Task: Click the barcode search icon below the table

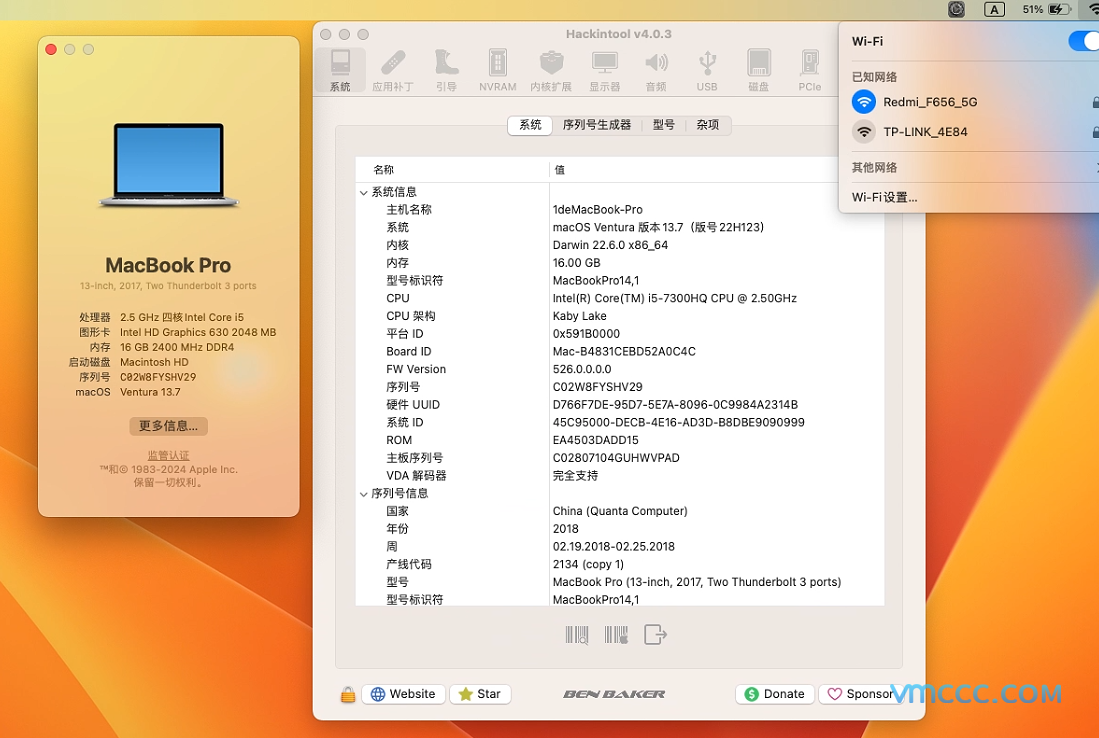Action: pos(577,635)
